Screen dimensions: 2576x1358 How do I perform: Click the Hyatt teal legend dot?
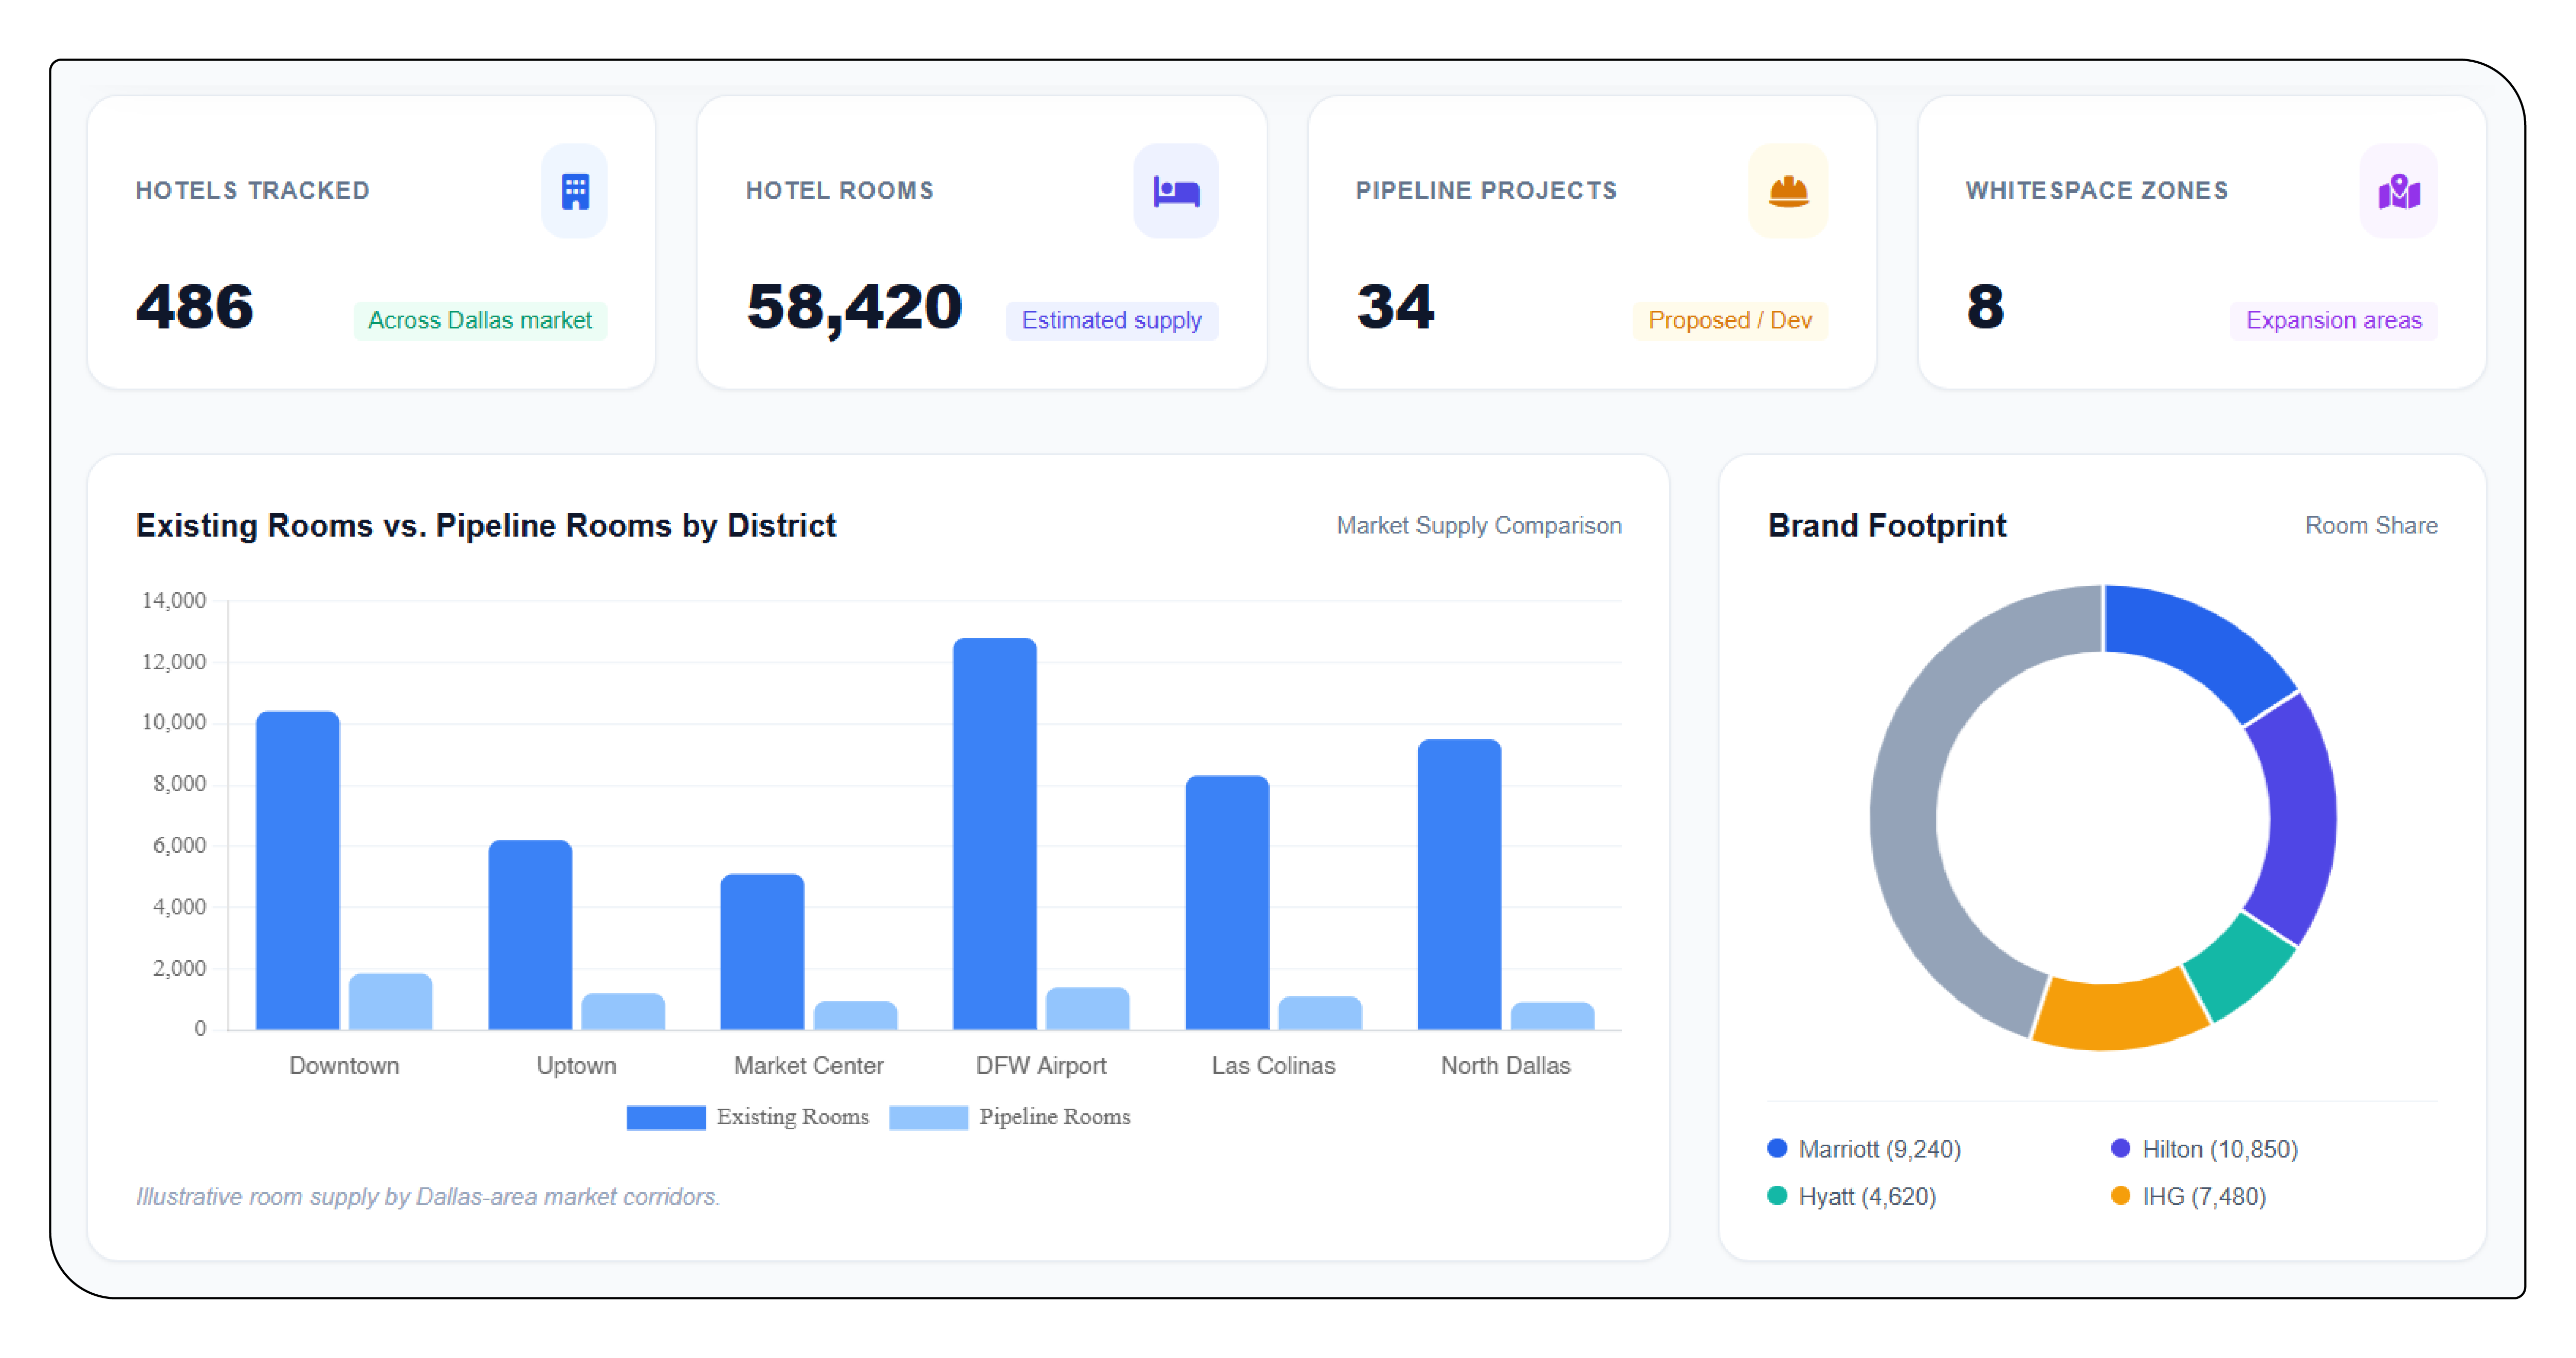click(1777, 1195)
